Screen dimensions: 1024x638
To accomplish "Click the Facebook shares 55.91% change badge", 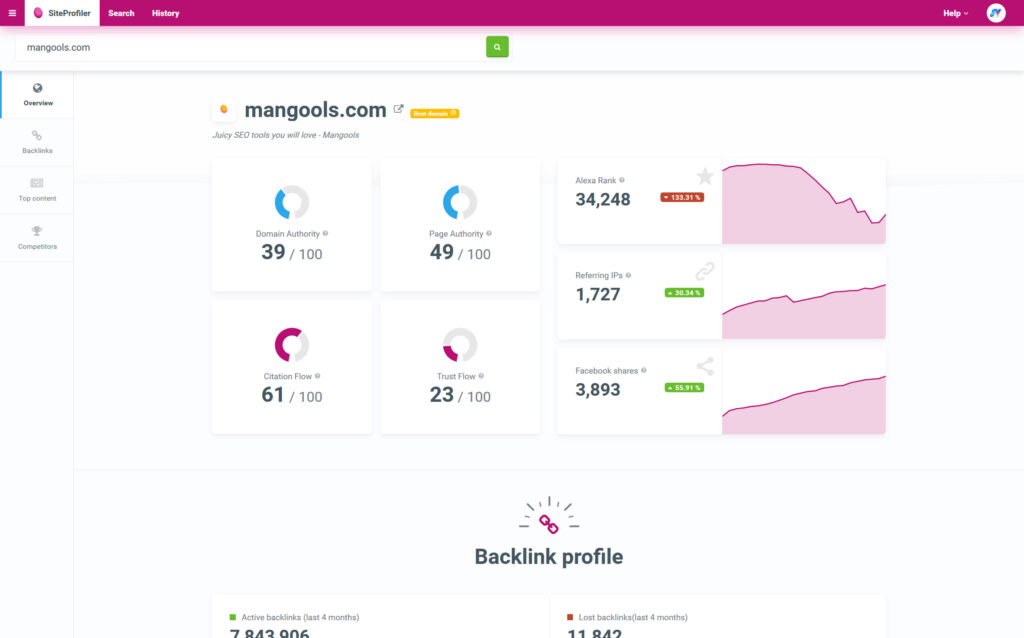I will coord(684,387).
